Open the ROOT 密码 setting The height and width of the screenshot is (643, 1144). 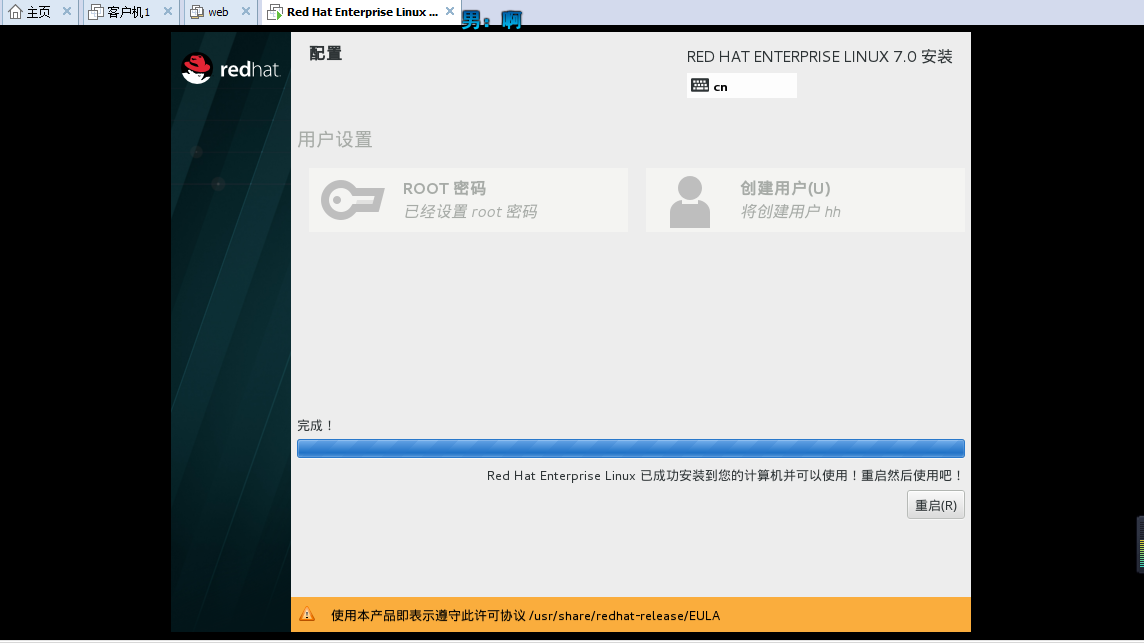click(468, 200)
